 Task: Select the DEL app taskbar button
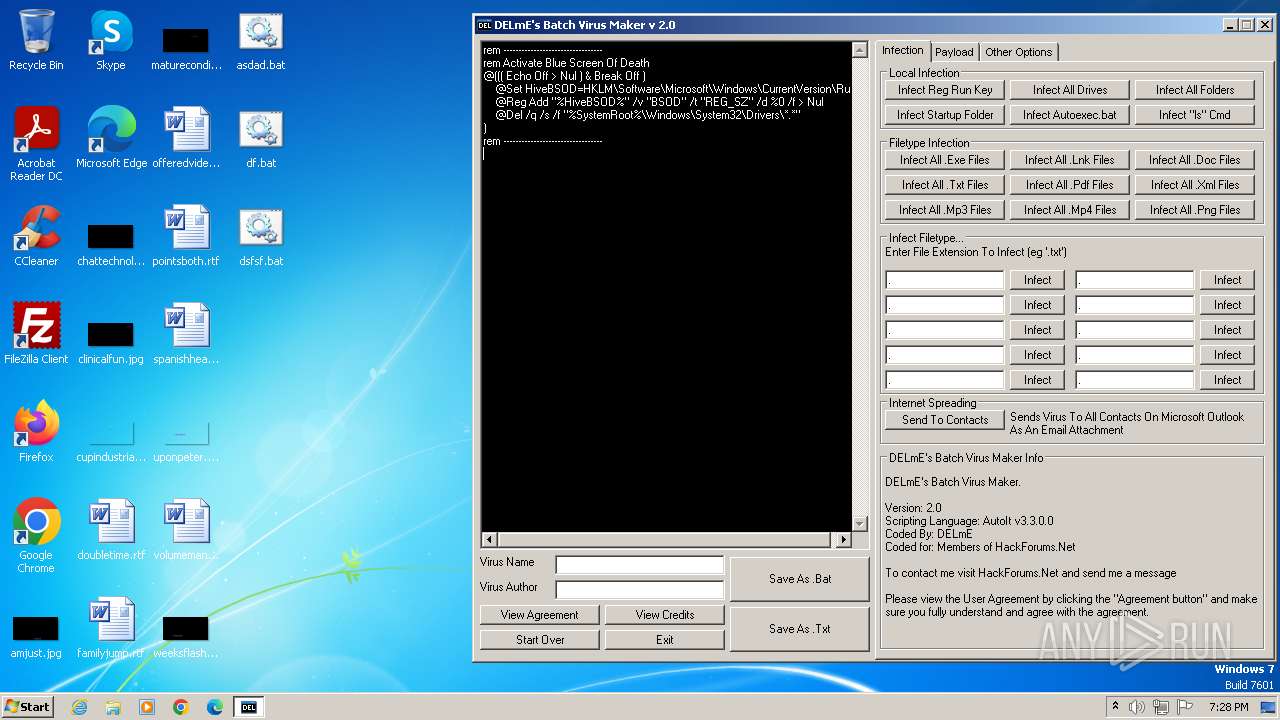[x=249, y=707]
